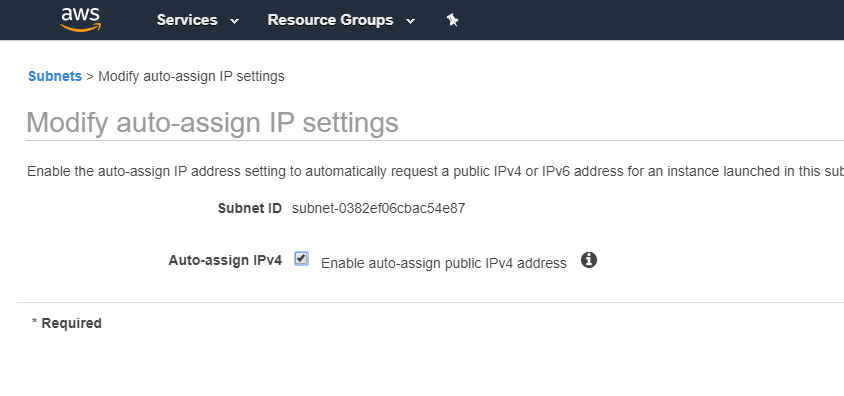This screenshot has width=844, height=396.
Task: Click the Enable auto-assign public IPv4 address text
Action: coord(444,263)
